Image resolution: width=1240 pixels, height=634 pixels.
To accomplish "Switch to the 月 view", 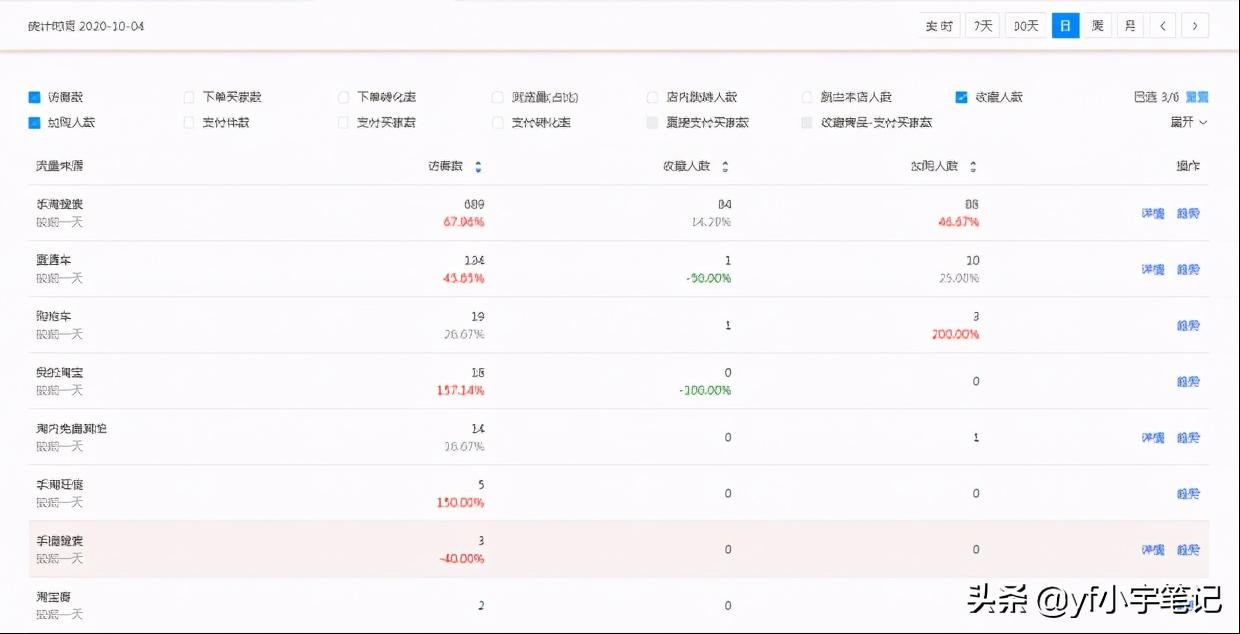I will pyautogui.click(x=1130, y=25).
